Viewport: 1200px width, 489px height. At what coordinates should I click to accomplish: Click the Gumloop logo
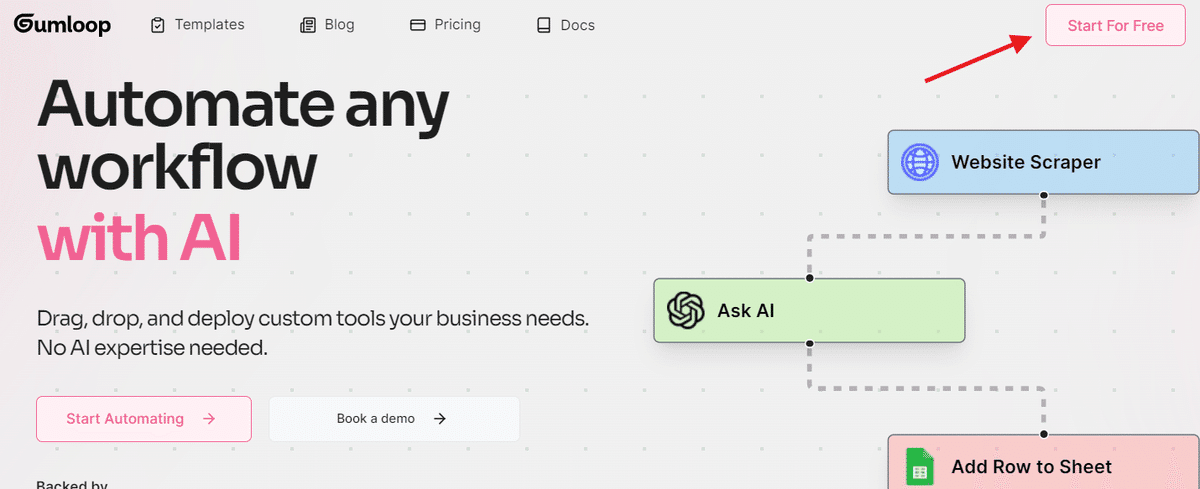[62, 24]
